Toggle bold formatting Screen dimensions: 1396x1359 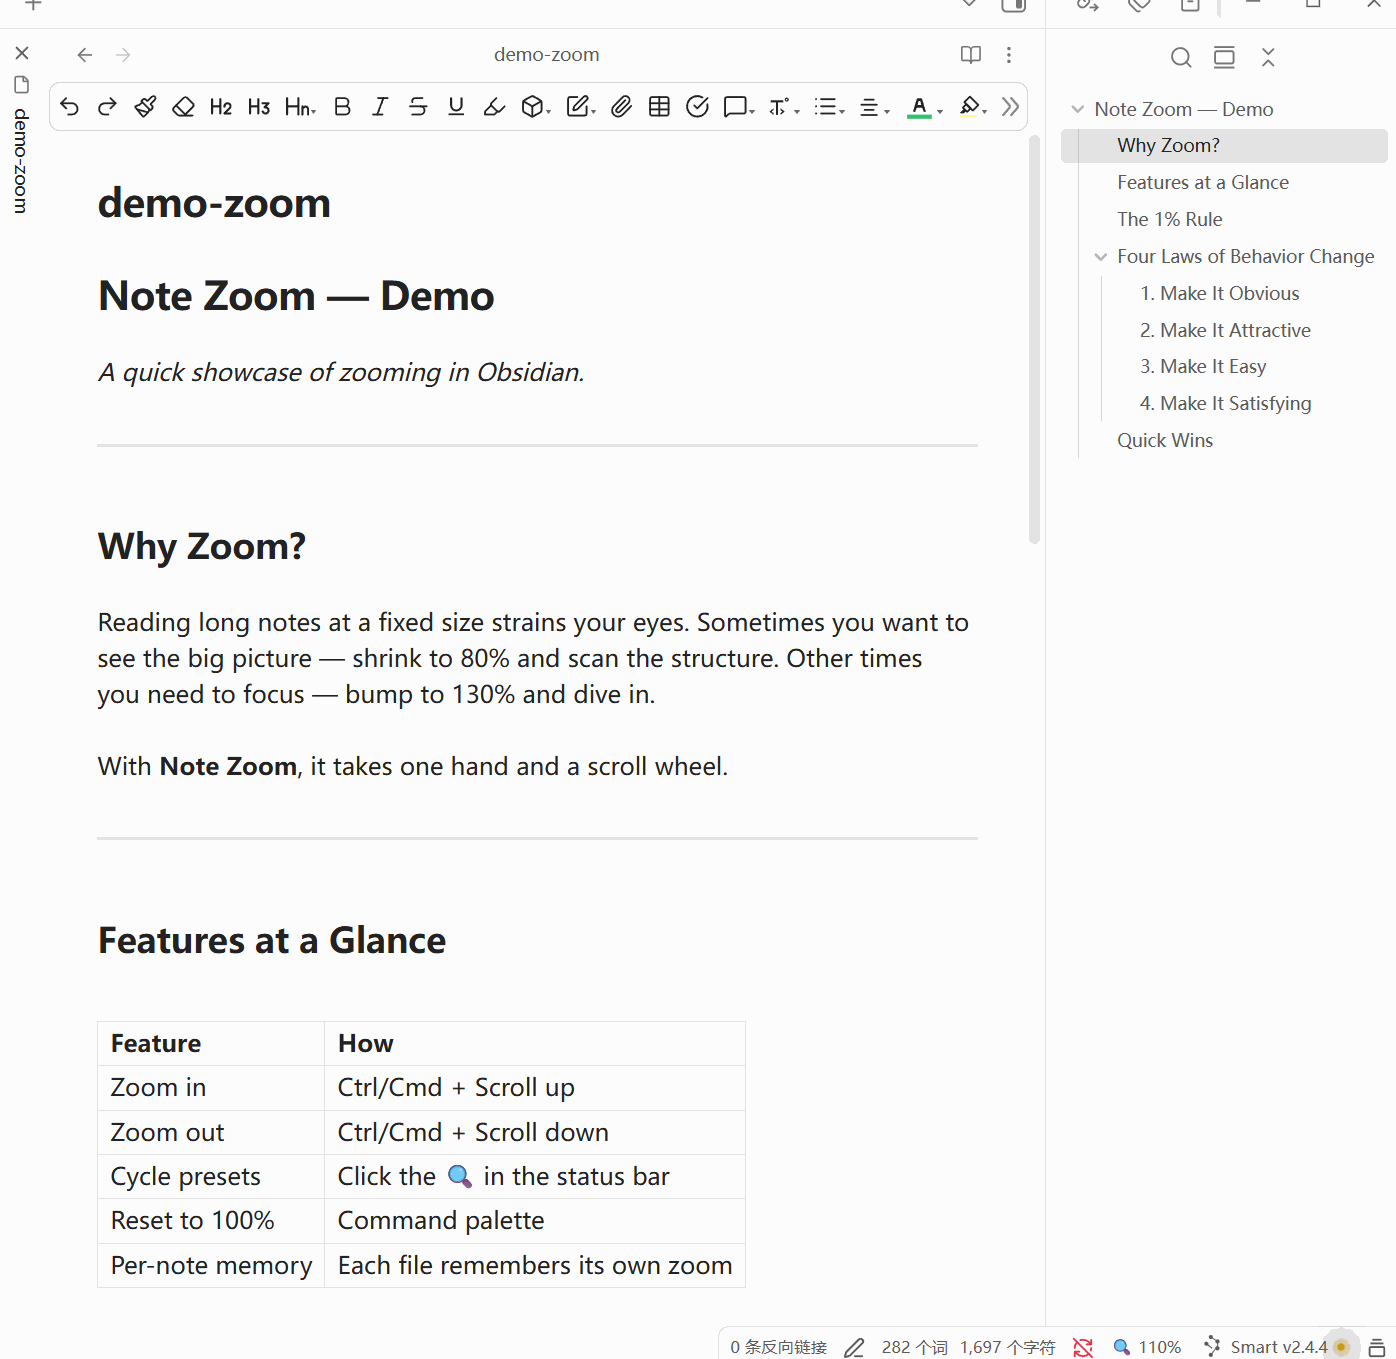click(x=342, y=107)
